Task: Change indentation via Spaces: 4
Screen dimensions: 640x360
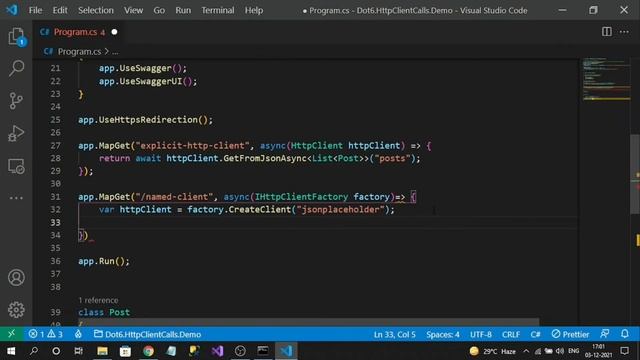Action: [443, 334]
